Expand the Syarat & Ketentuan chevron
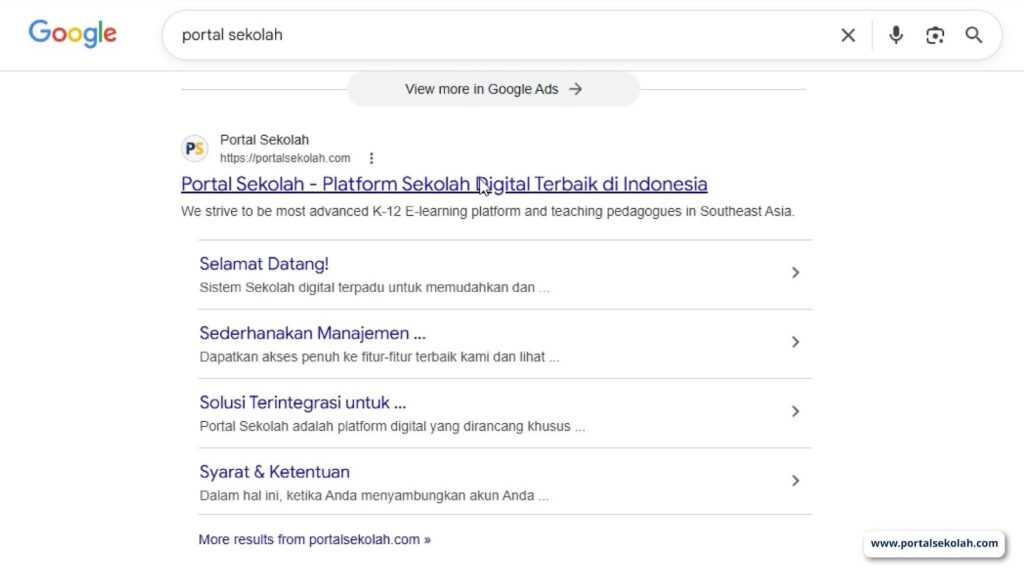 point(795,481)
